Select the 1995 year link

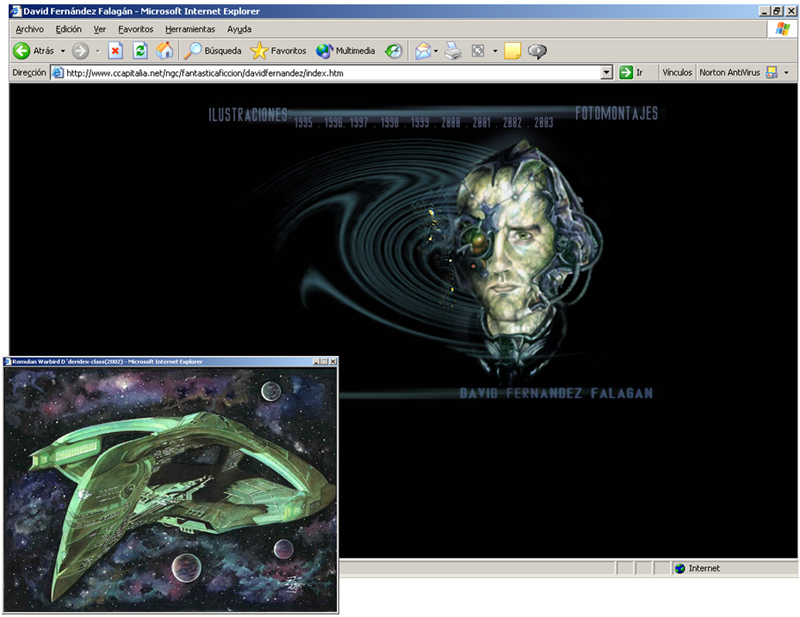click(x=303, y=122)
